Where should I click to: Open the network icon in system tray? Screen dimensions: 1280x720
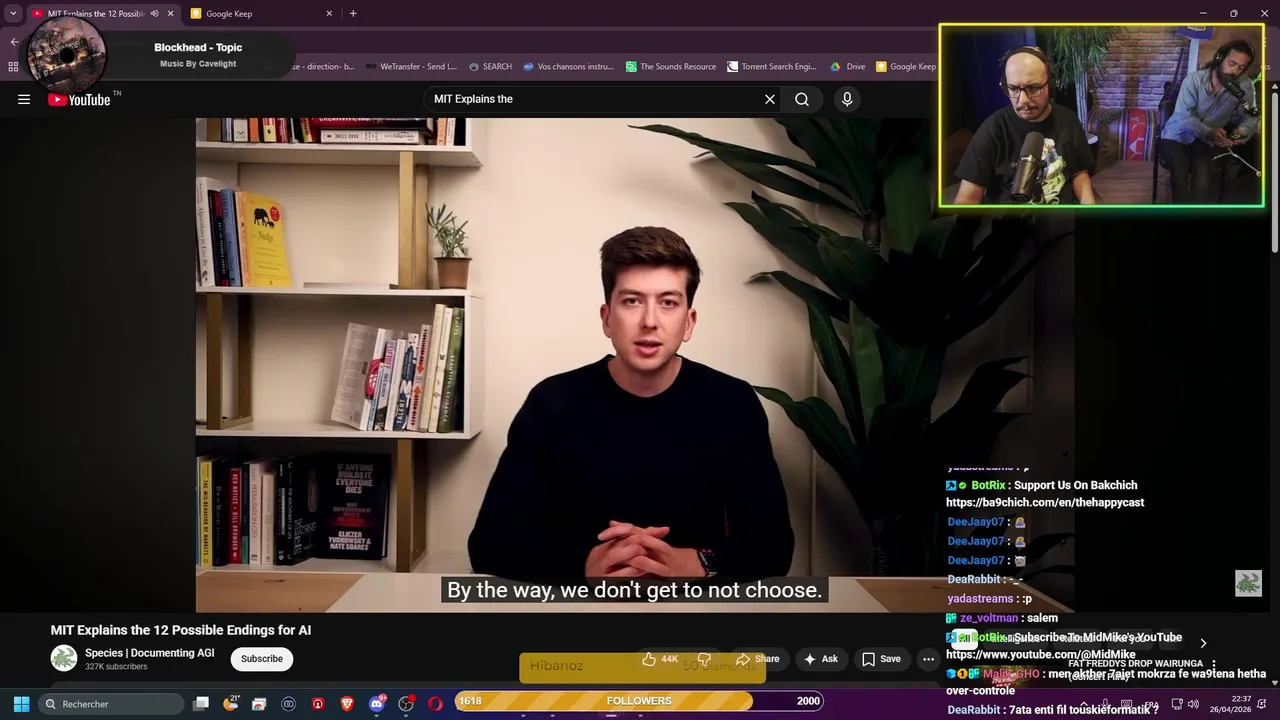[x=1177, y=704]
